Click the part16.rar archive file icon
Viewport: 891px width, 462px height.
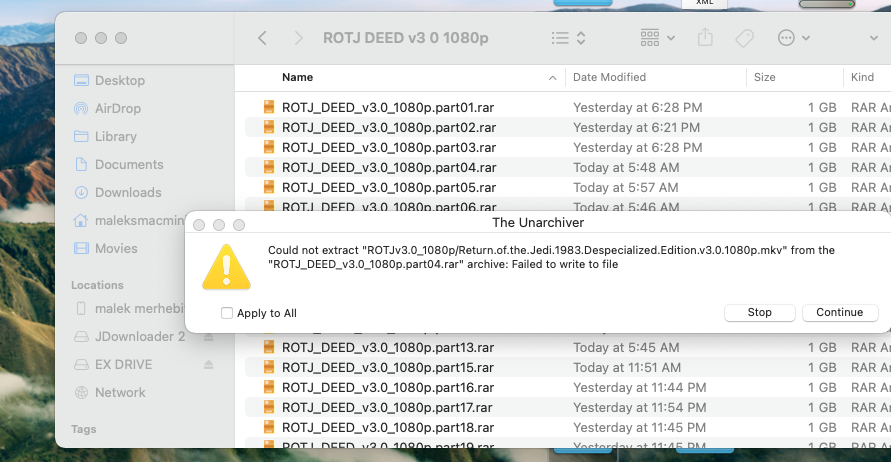point(269,387)
